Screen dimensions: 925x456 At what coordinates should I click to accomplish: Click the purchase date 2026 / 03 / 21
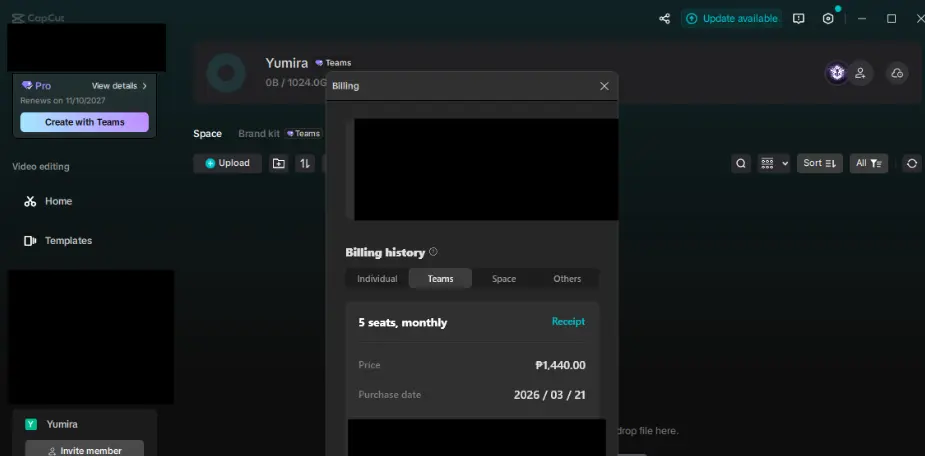point(550,395)
